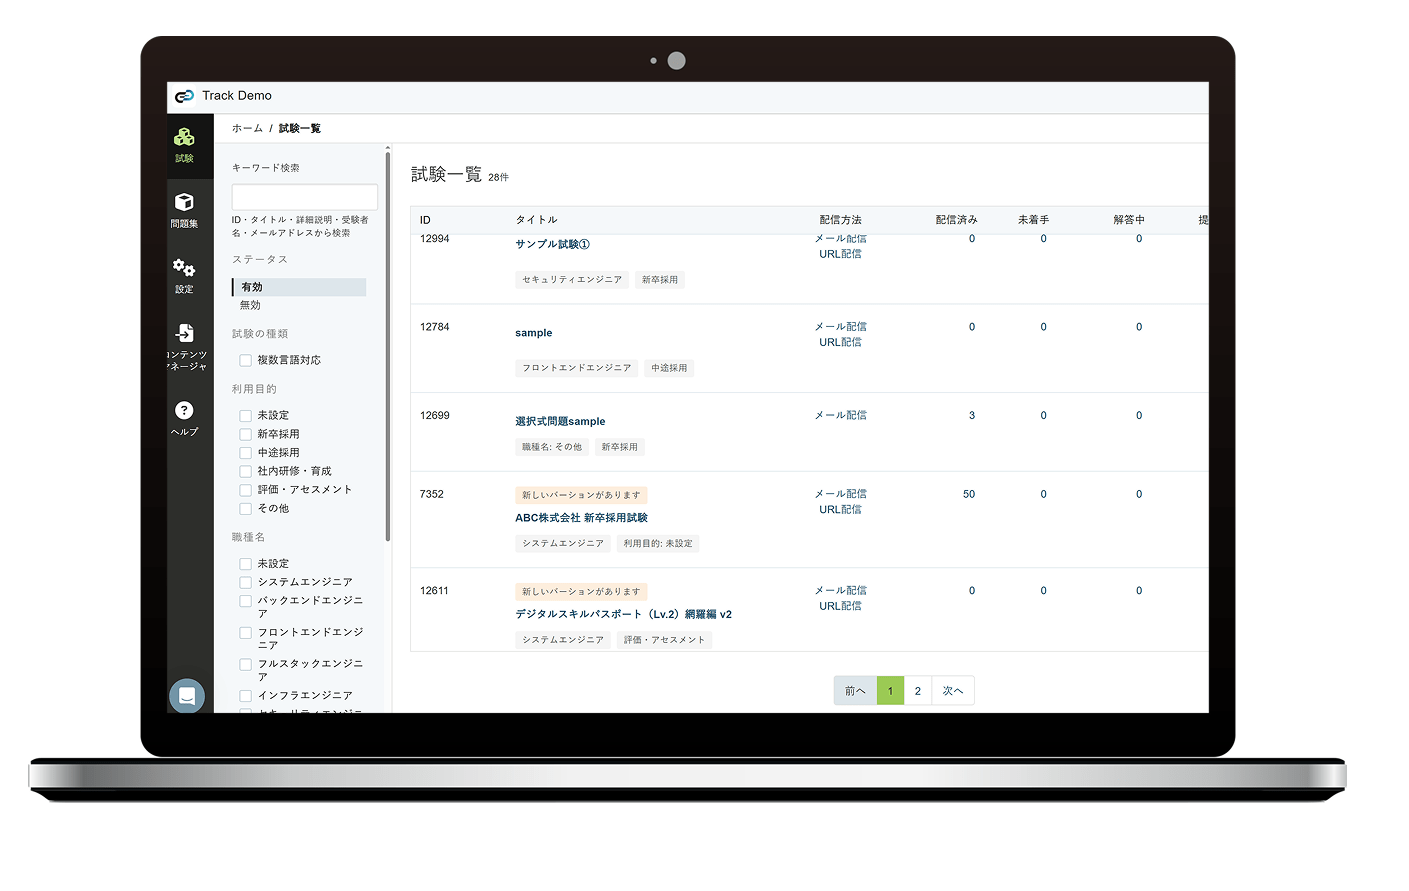Click the 前へ pagination button
This screenshot has width=1409, height=891.
click(x=855, y=691)
